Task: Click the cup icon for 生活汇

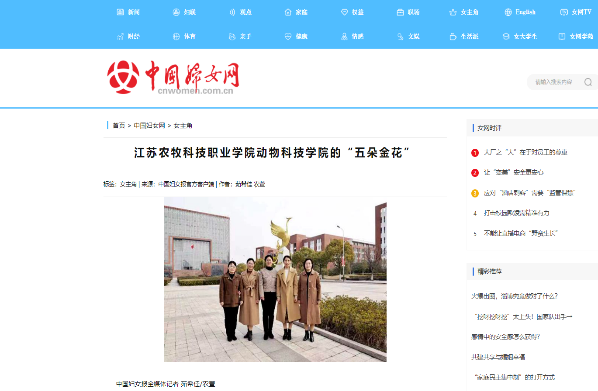Action: pos(453,37)
